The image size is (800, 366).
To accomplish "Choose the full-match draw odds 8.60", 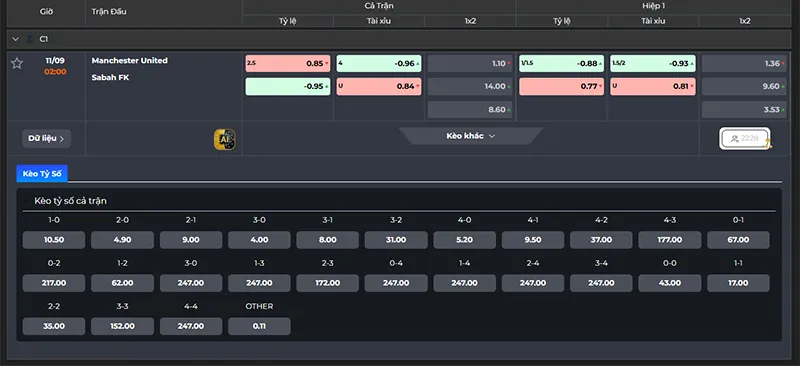I will [470, 109].
